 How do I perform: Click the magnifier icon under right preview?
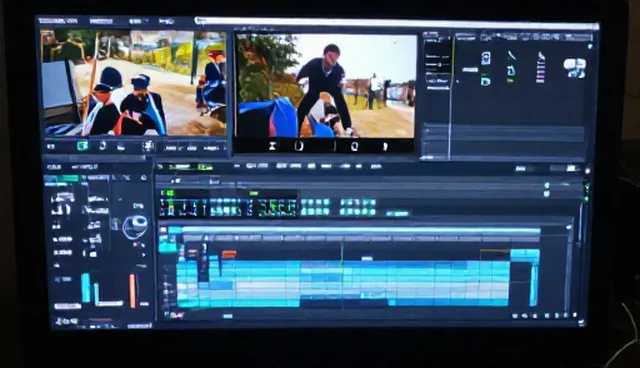[x=354, y=146]
